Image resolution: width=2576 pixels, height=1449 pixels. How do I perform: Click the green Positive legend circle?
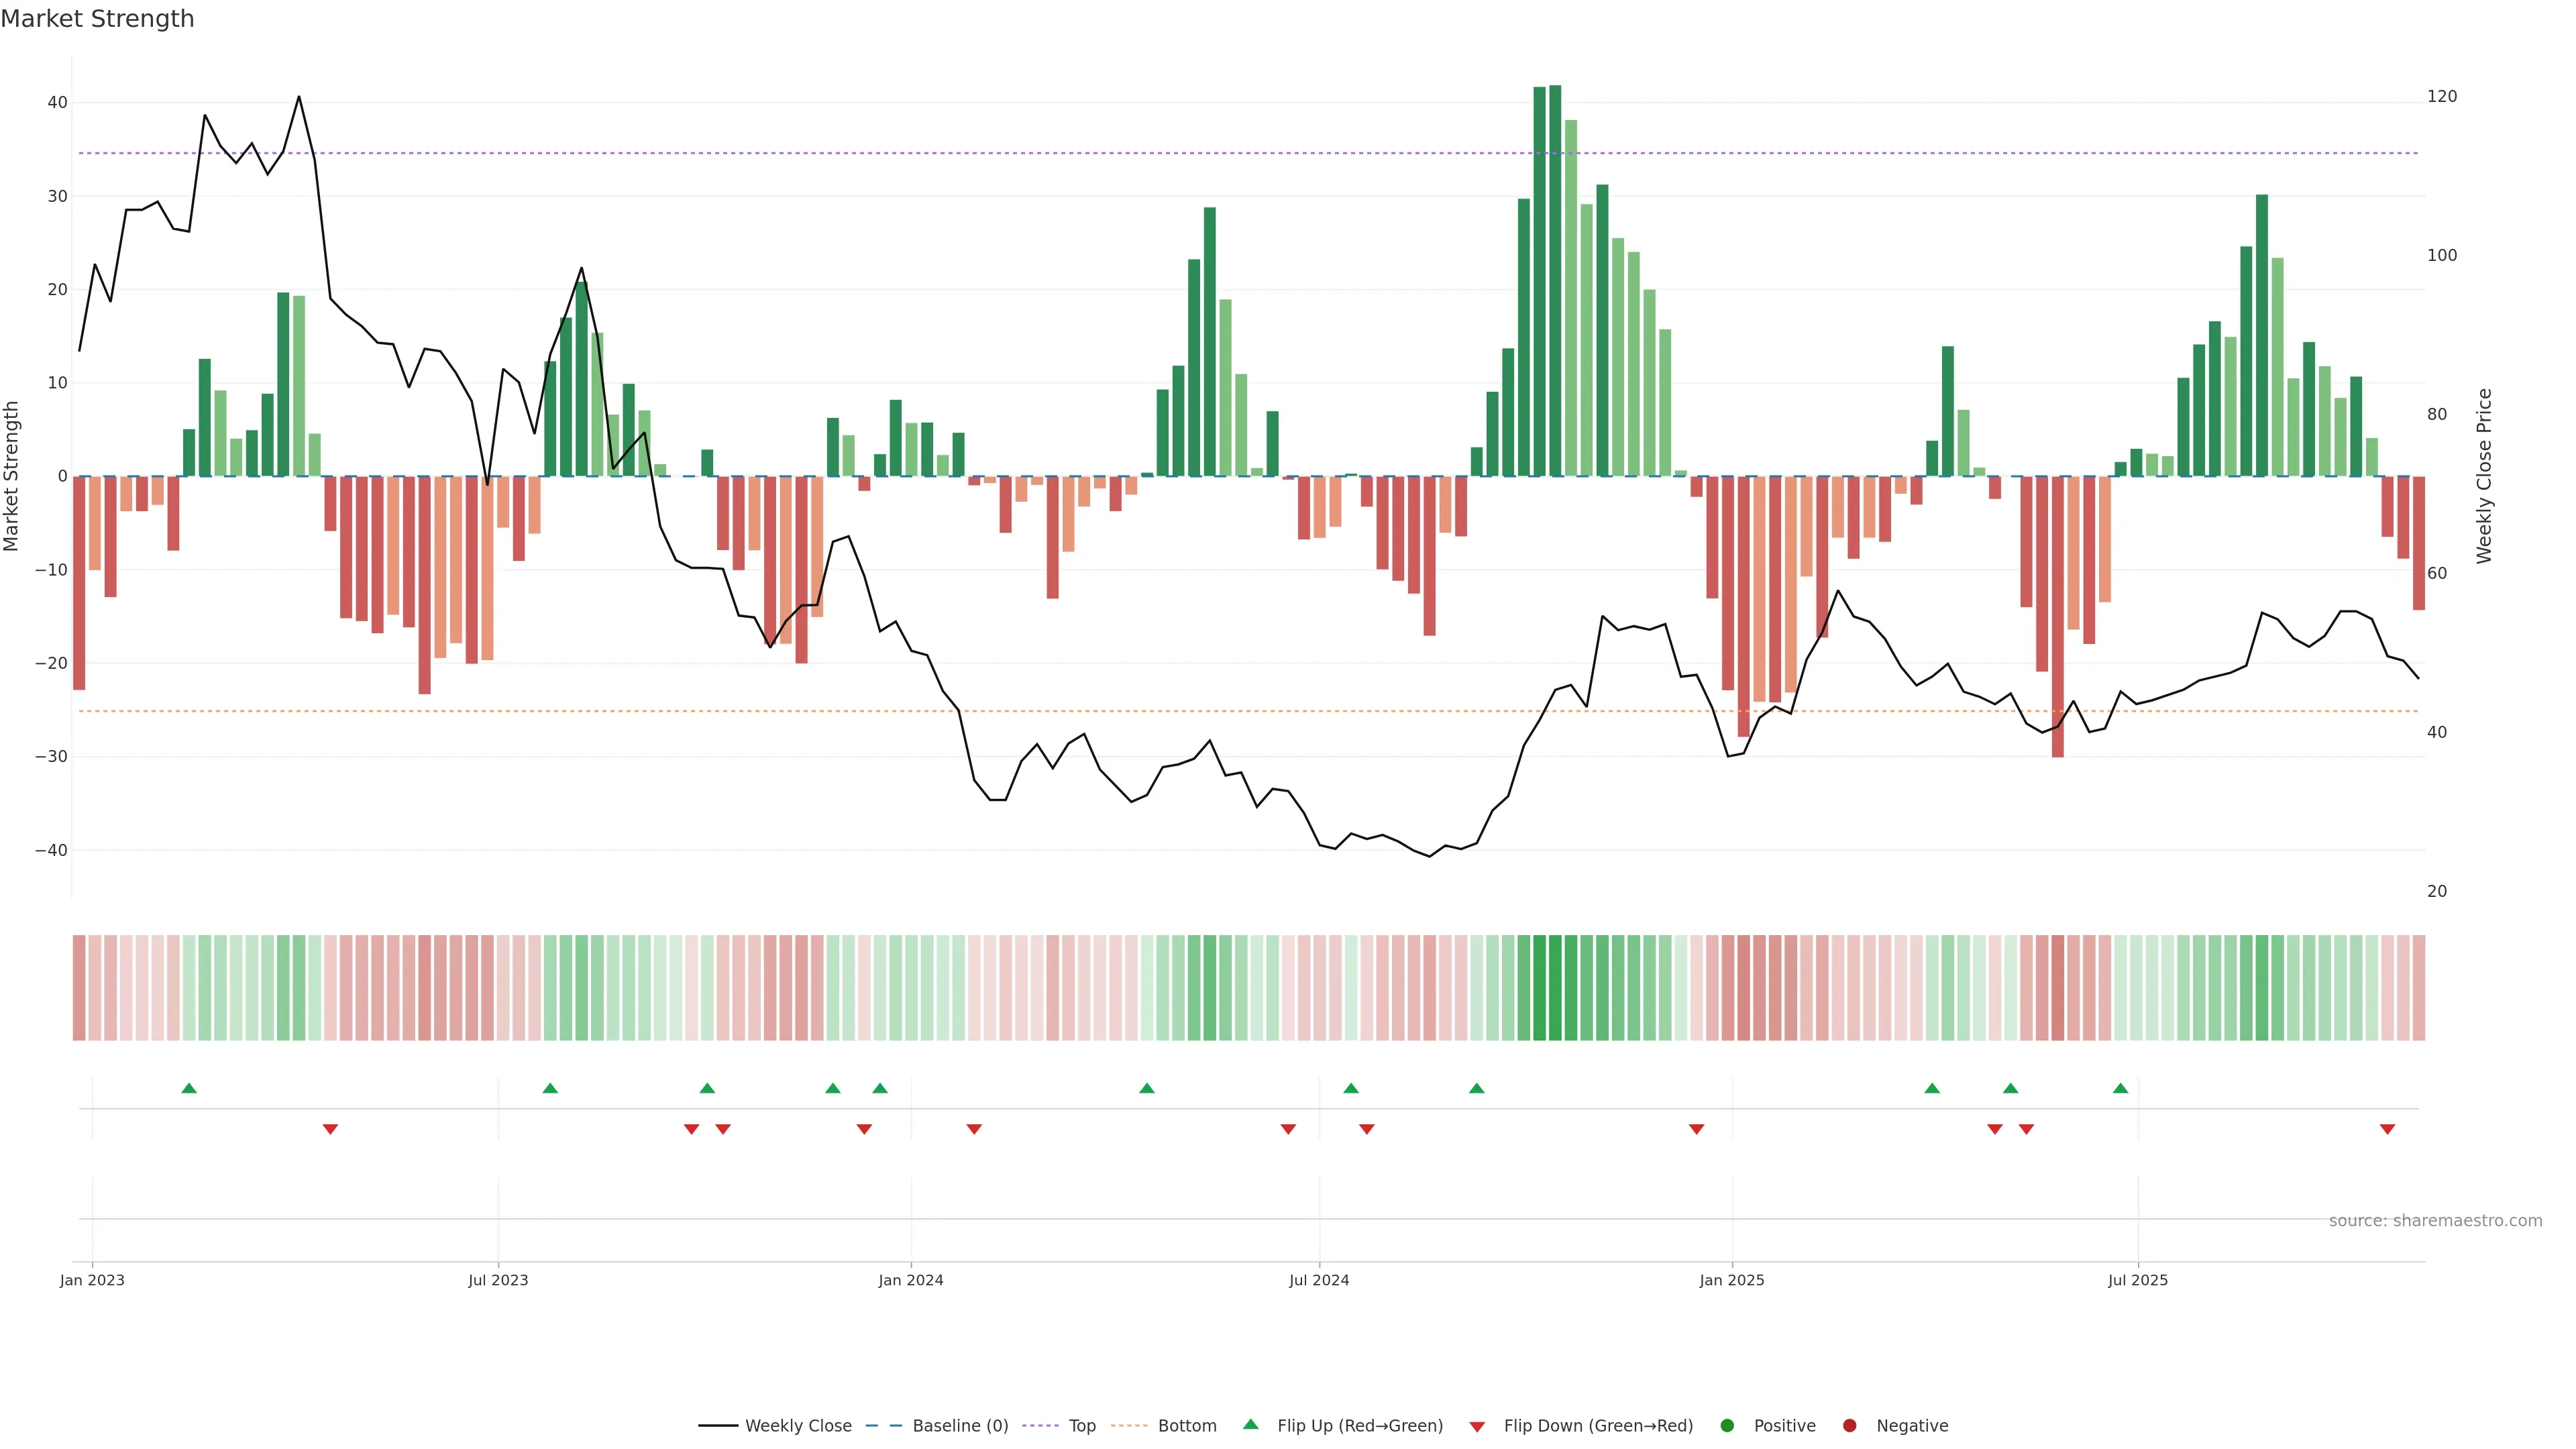[x=1727, y=1426]
